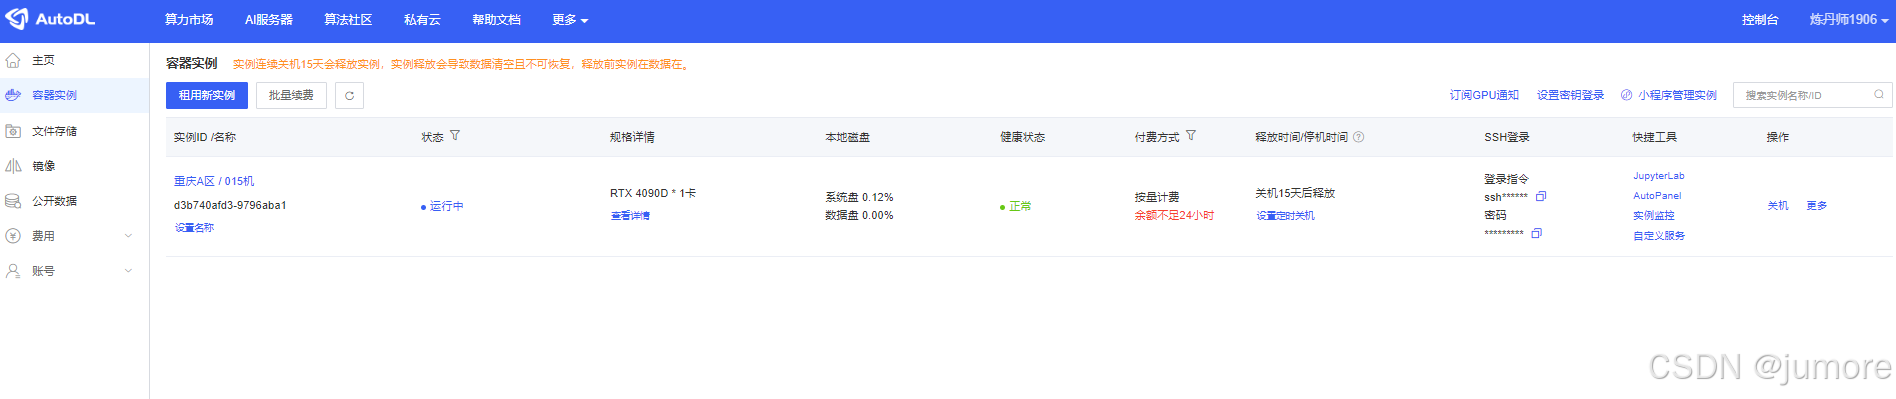Click the 设置名称 link
Image resolution: width=1896 pixels, height=399 pixels.
194,228
